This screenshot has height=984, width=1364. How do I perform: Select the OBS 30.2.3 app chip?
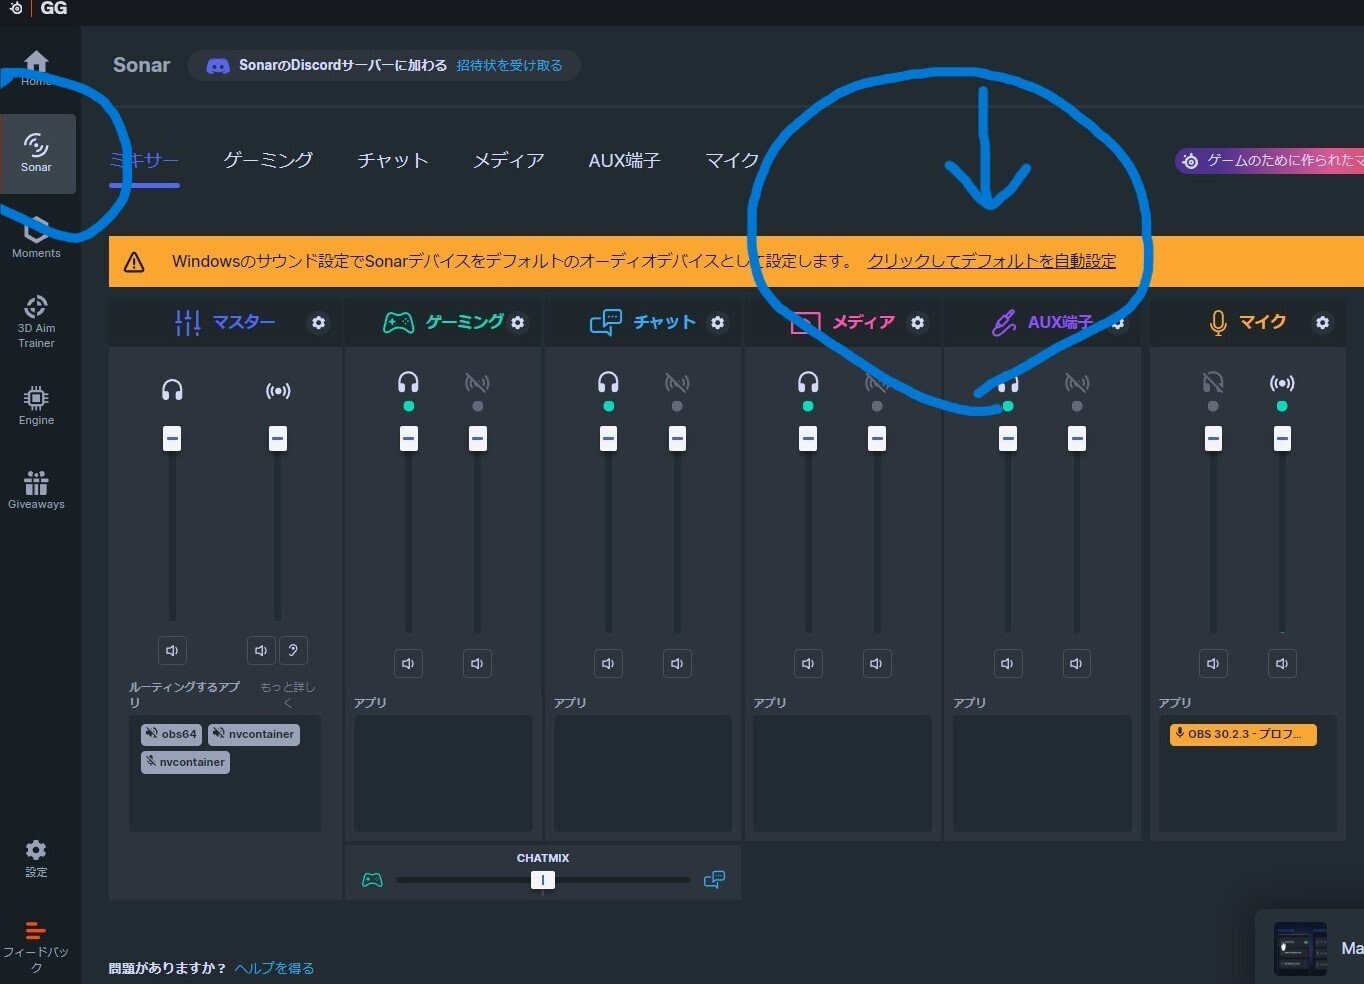[1242, 734]
